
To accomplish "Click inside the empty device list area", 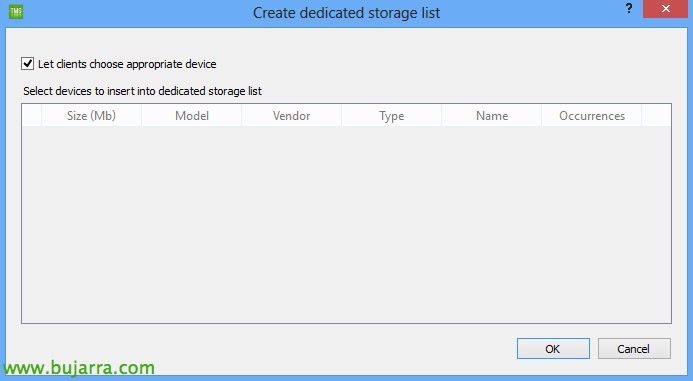I will point(346,225).
